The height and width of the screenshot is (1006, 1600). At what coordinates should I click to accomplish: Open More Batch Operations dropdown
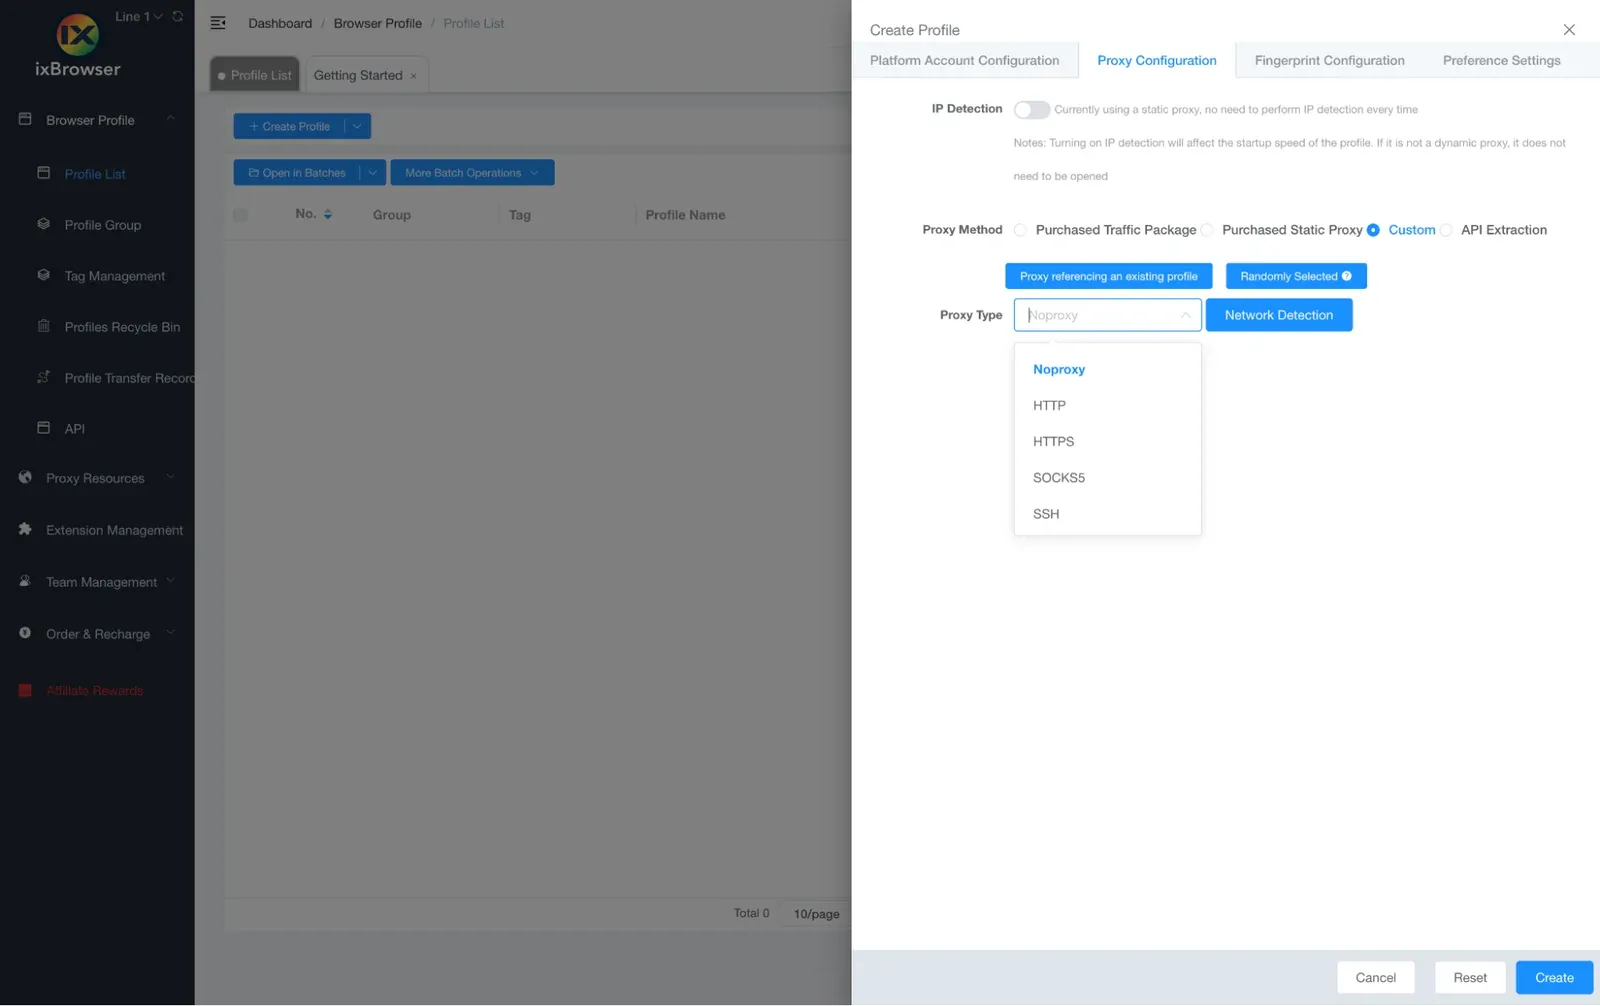tap(472, 173)
